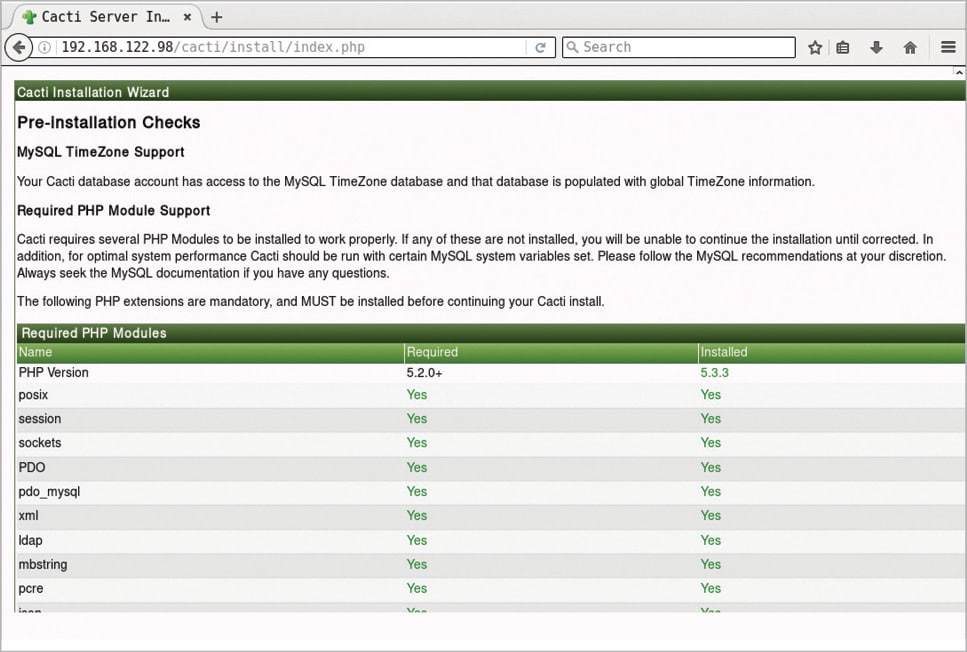967x652 pixels.
Task: Select the pdo_mysql module row
Action: pos(49,492)
